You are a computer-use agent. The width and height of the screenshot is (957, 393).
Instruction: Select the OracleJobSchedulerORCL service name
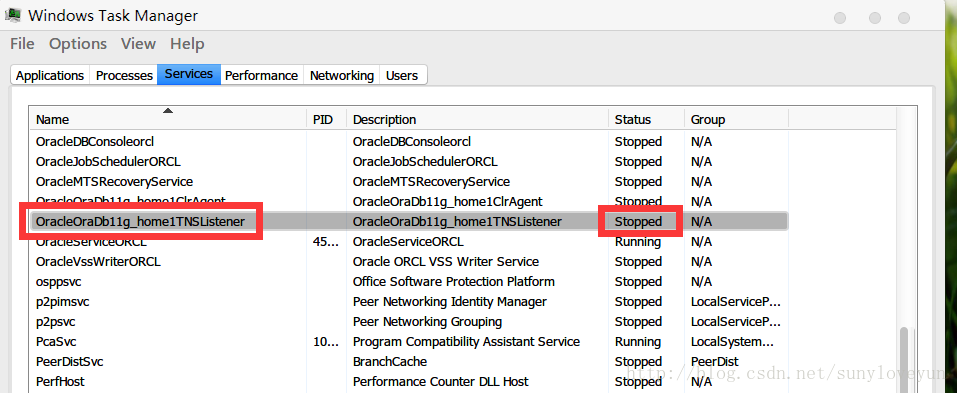point(108,162)
